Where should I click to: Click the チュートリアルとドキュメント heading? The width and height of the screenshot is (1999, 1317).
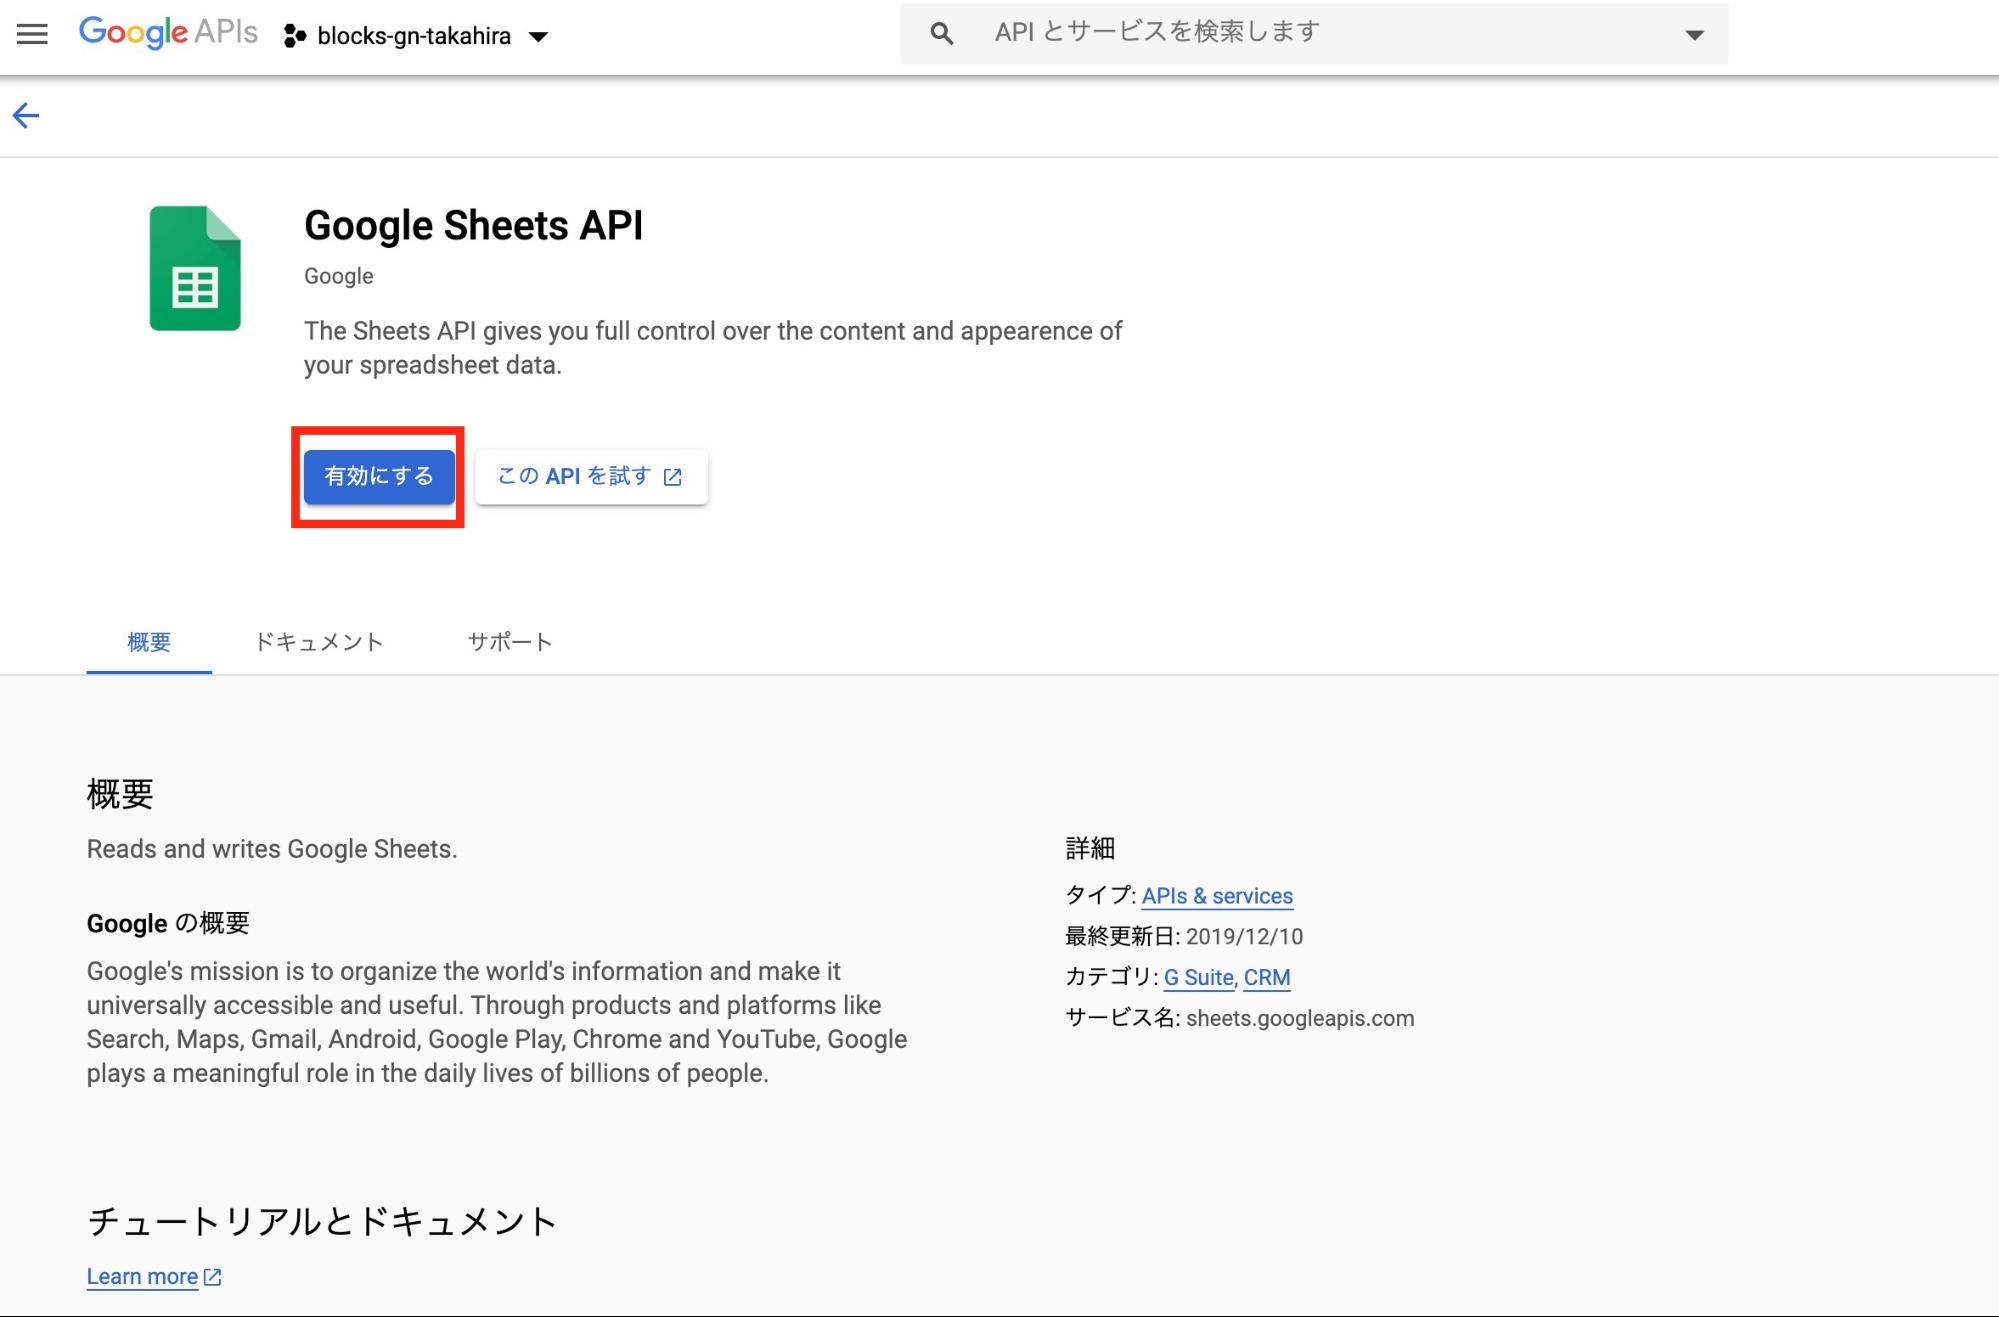click(x=322, y=1221)
